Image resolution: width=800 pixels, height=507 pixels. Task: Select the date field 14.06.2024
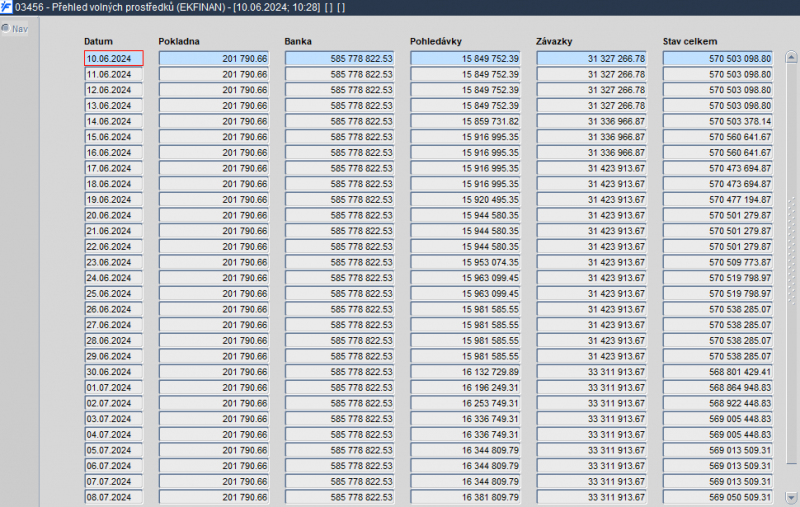[114, 121]
